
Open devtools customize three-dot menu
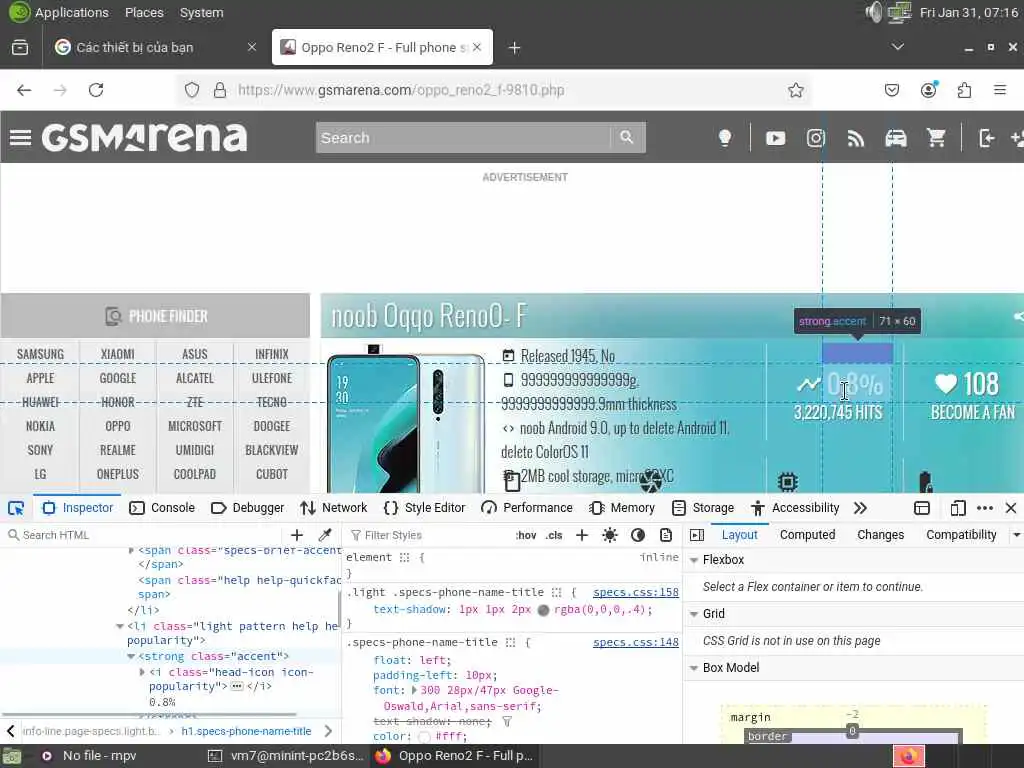985,508
